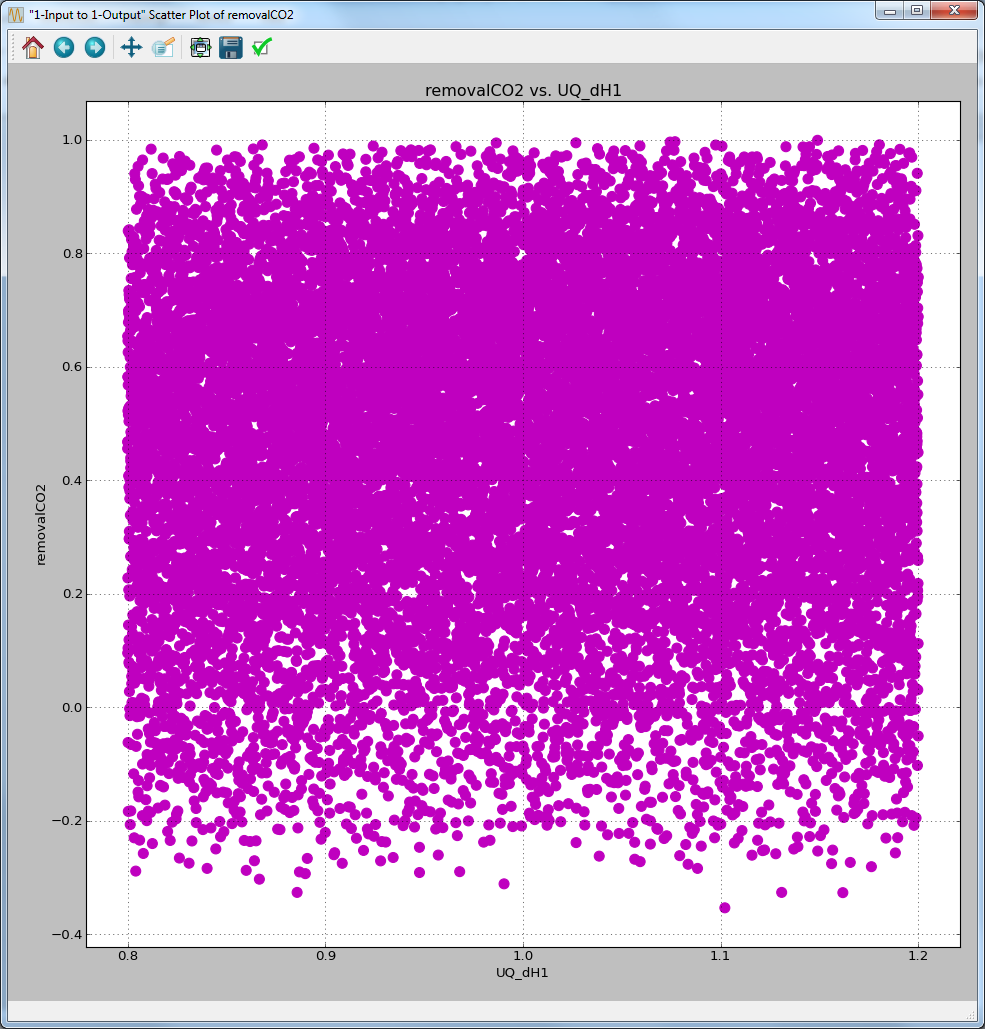This screenshot has height=1029, width=985.
Task: Go to the previous view using back arrow
Action: tap(63, 47)
